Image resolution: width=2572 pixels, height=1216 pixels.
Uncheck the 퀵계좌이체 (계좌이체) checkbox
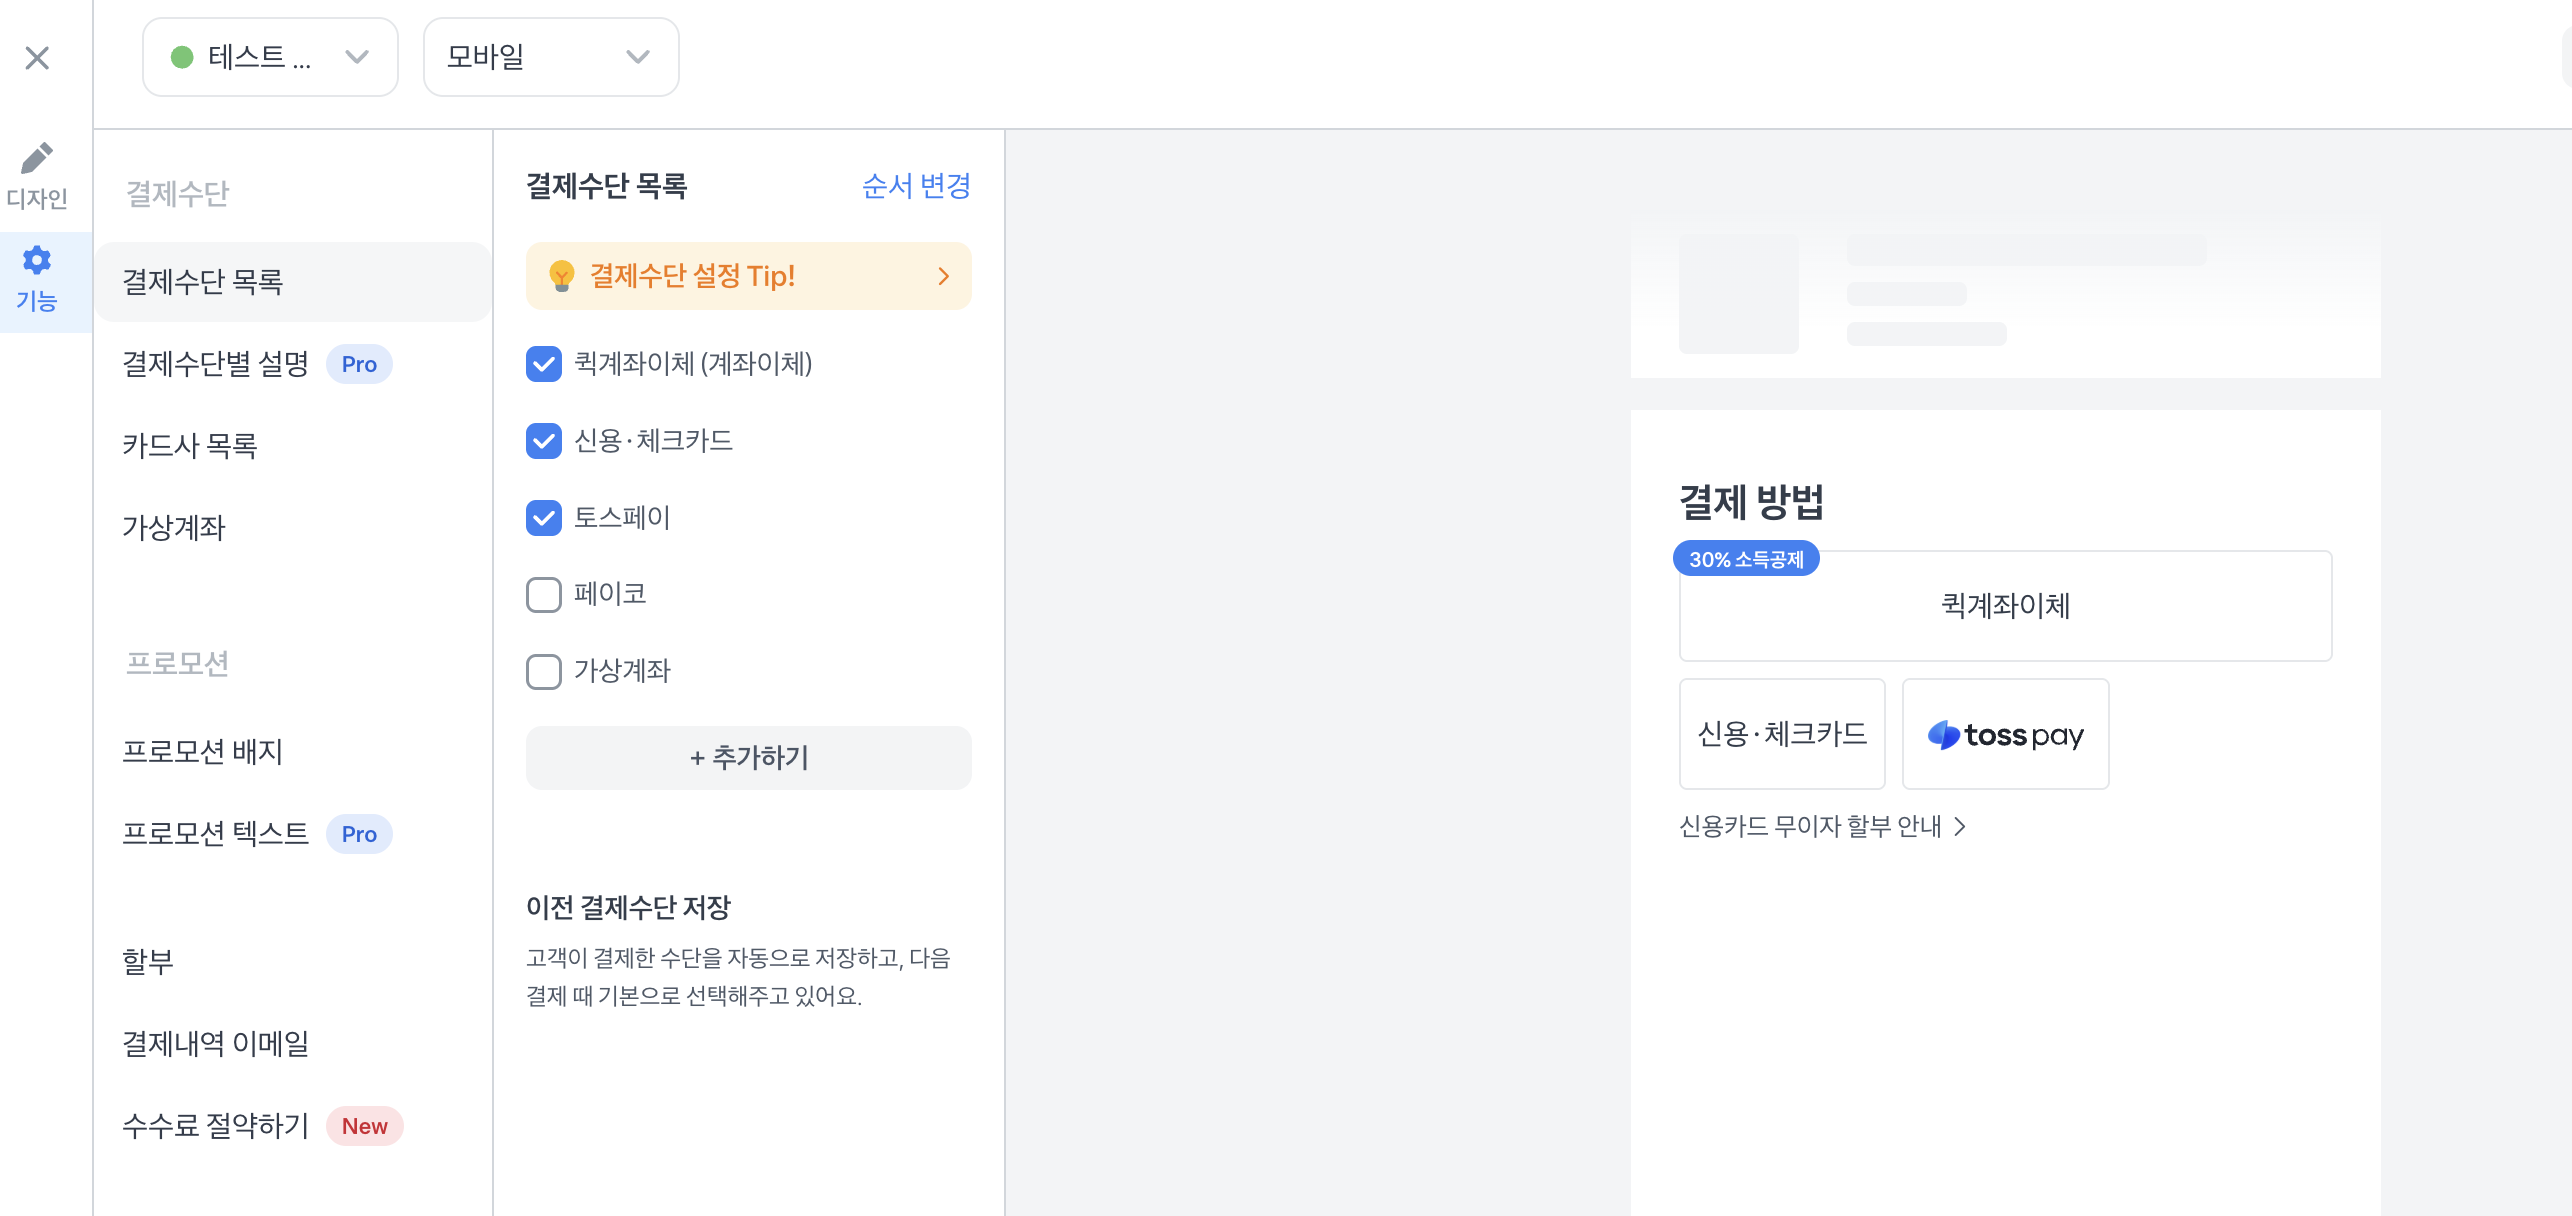point(544,364)
